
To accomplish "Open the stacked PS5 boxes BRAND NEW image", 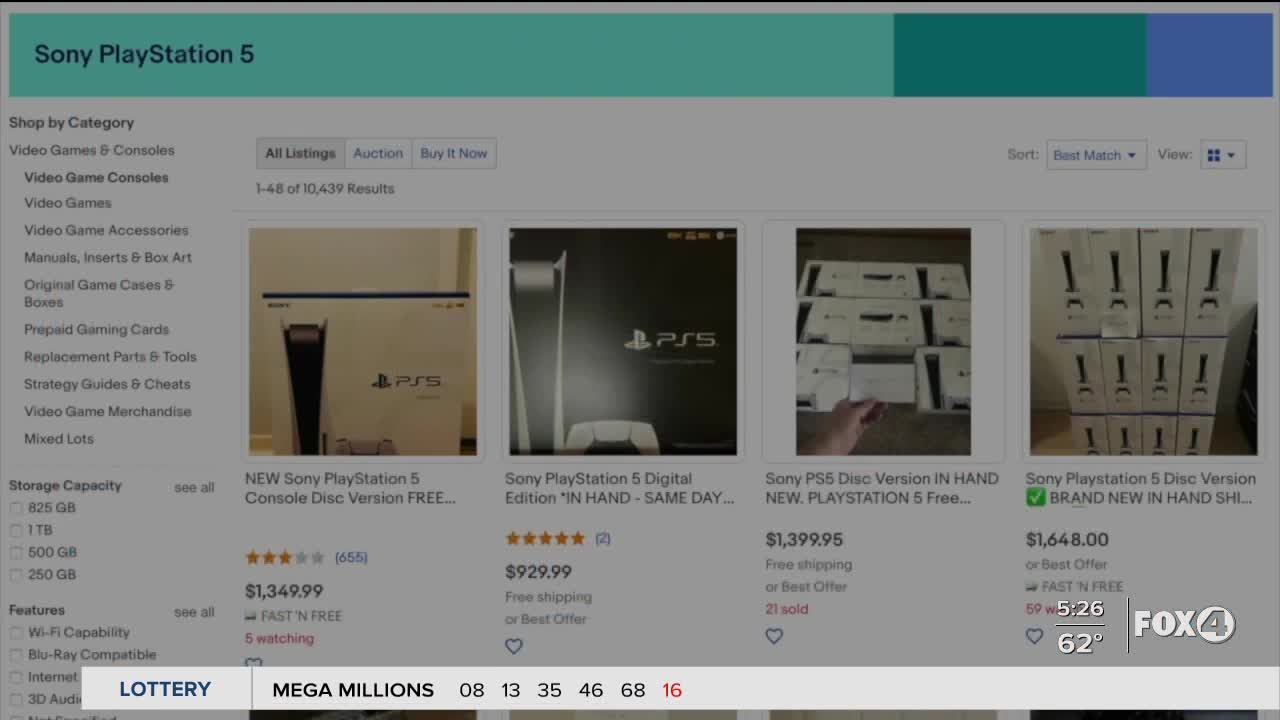I will 1144,342.
